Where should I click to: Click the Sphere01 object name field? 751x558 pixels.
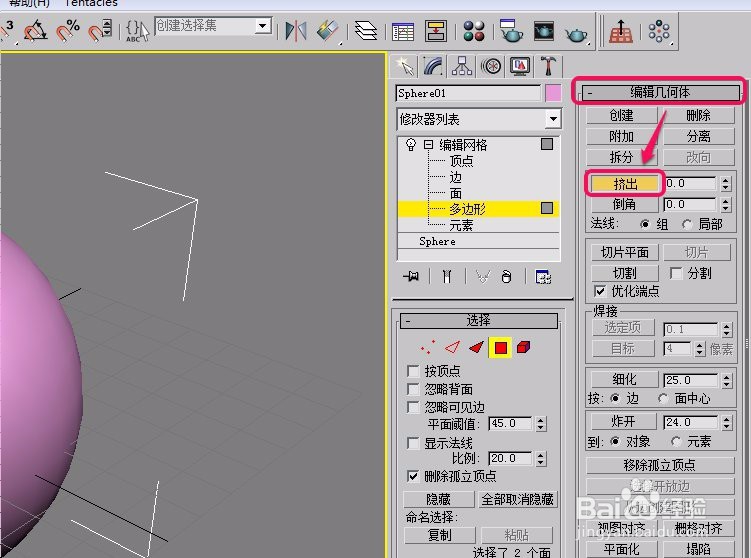click(x=468, y=93)
